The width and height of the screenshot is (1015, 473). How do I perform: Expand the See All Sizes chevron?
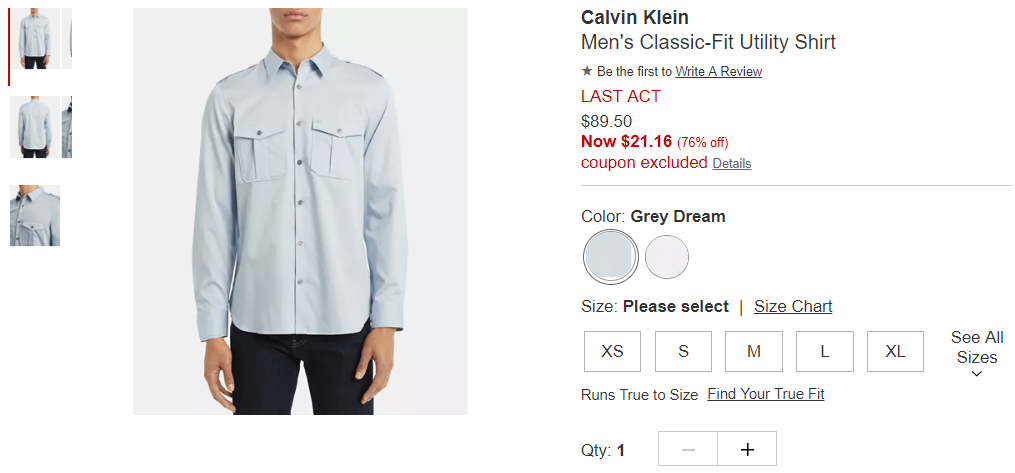(977, 374)
